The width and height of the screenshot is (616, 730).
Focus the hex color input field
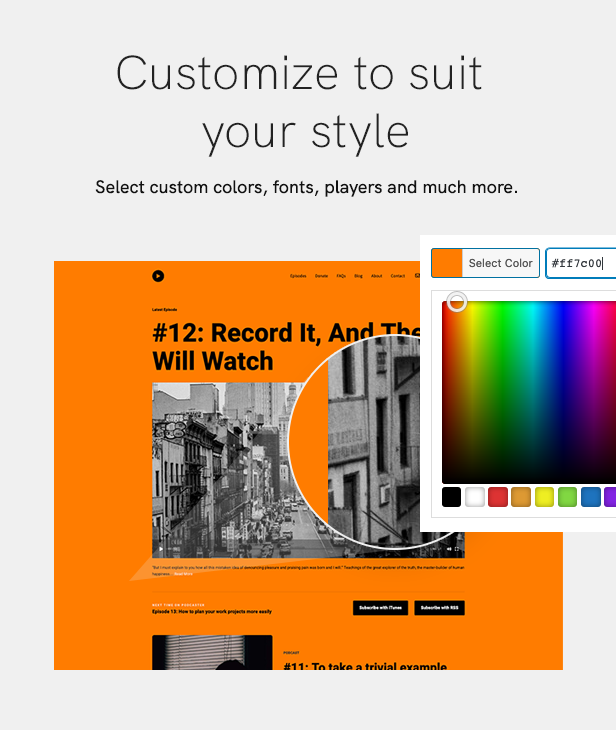[x=580, y=263]
